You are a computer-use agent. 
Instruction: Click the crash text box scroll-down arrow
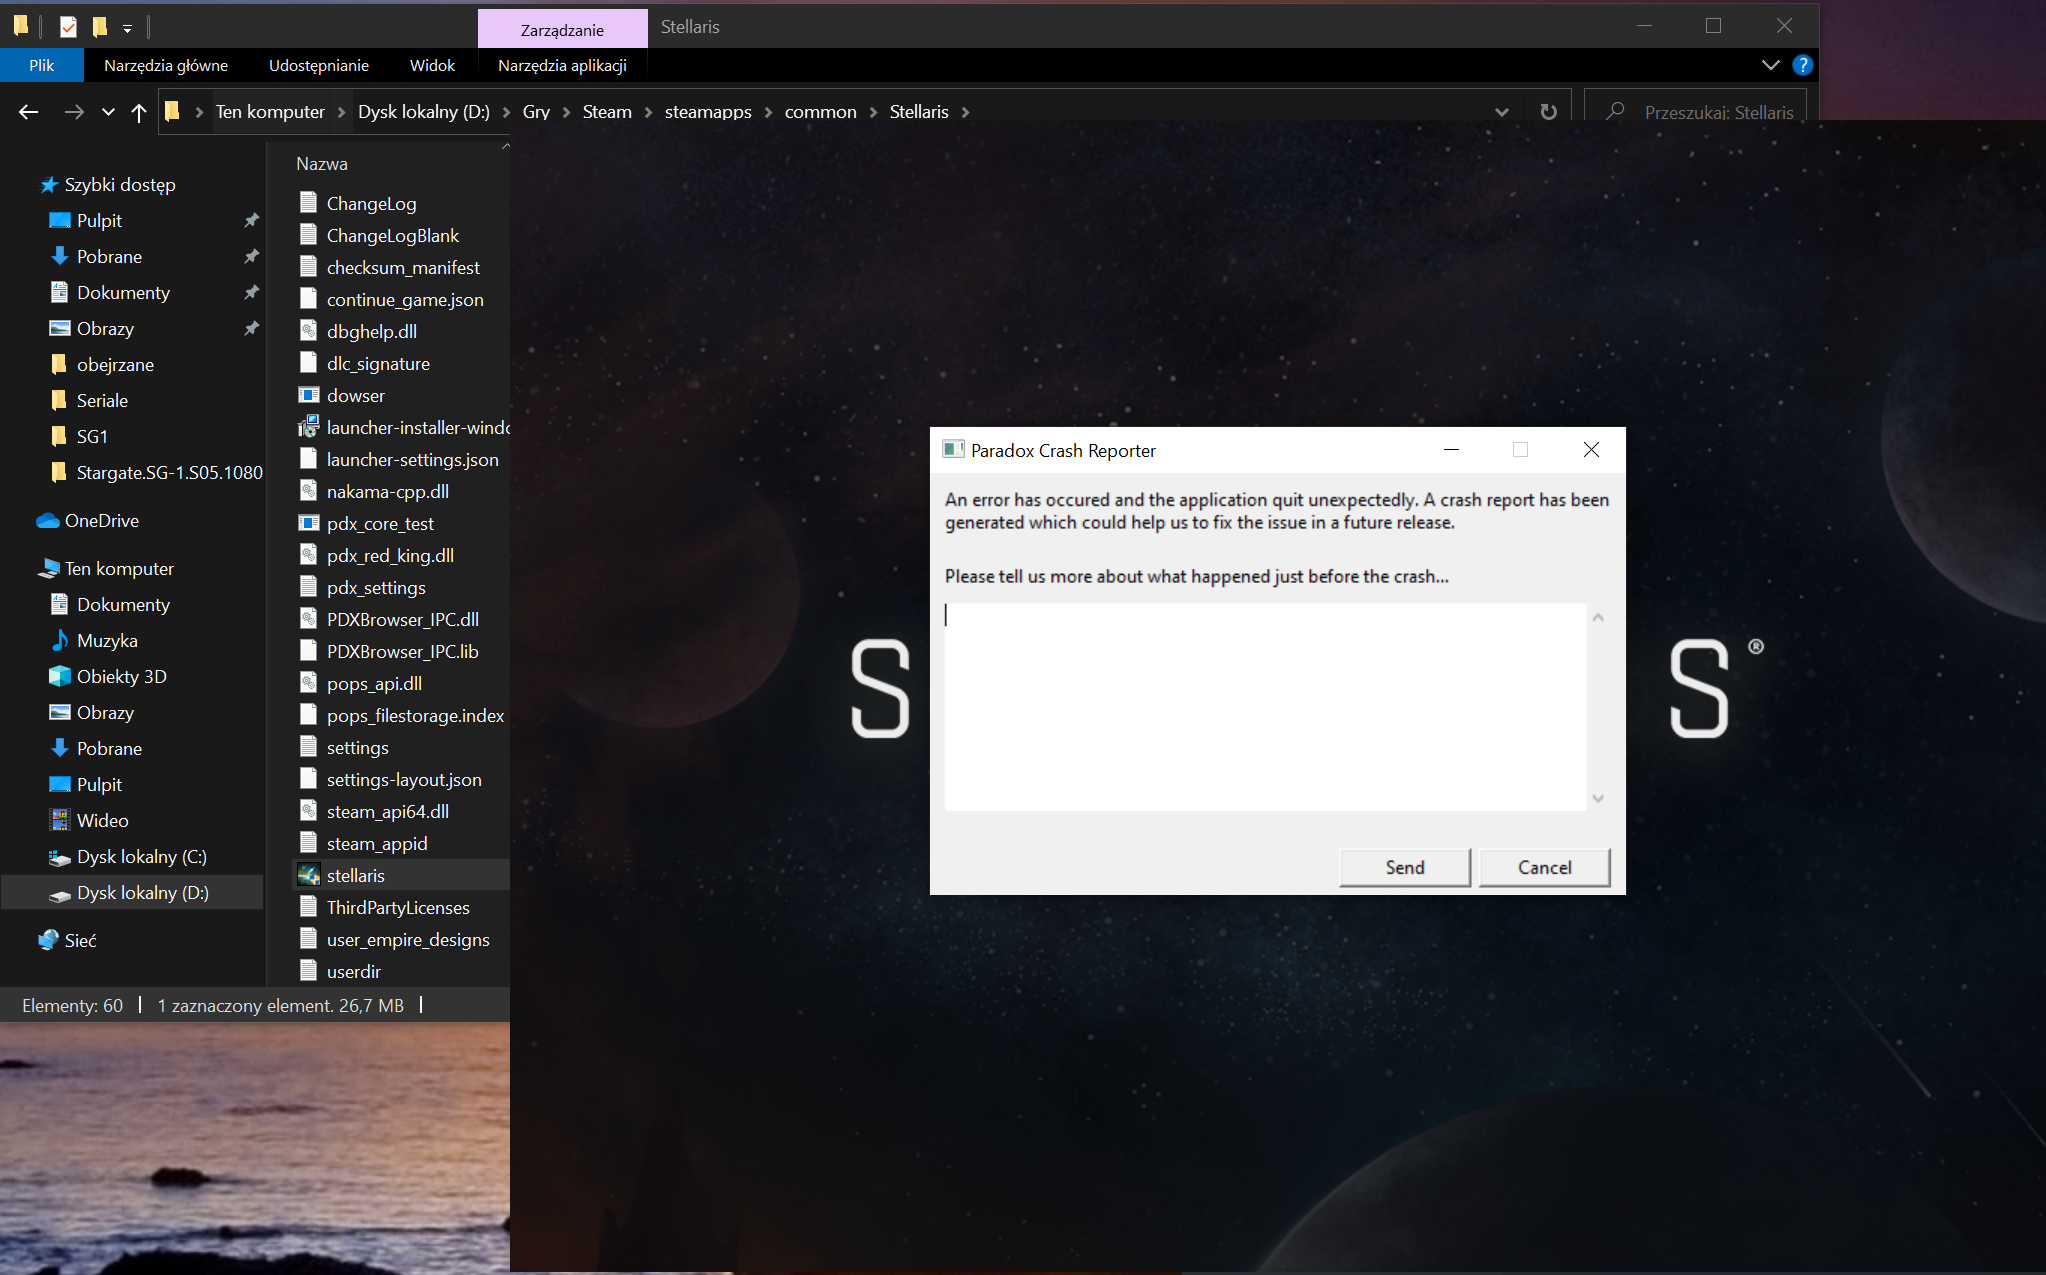coord(1598,798)
